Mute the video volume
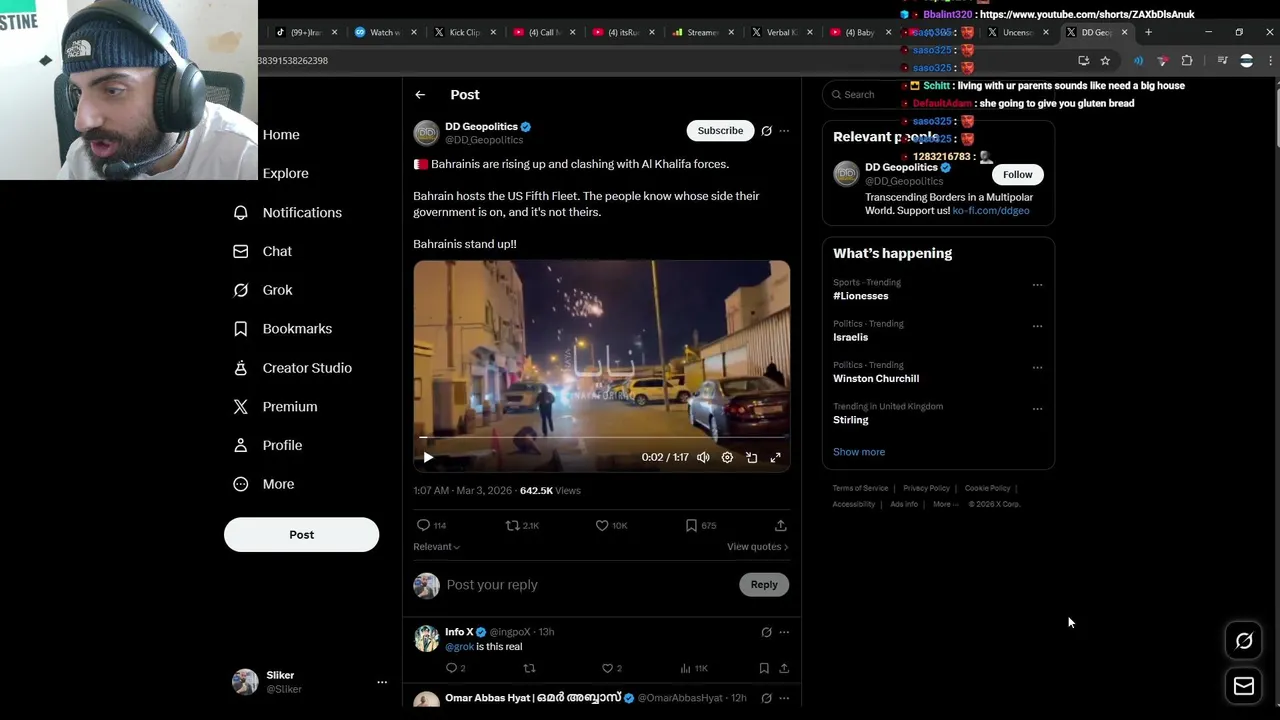This screenshot has width=1280, height=720. (703, 457)
